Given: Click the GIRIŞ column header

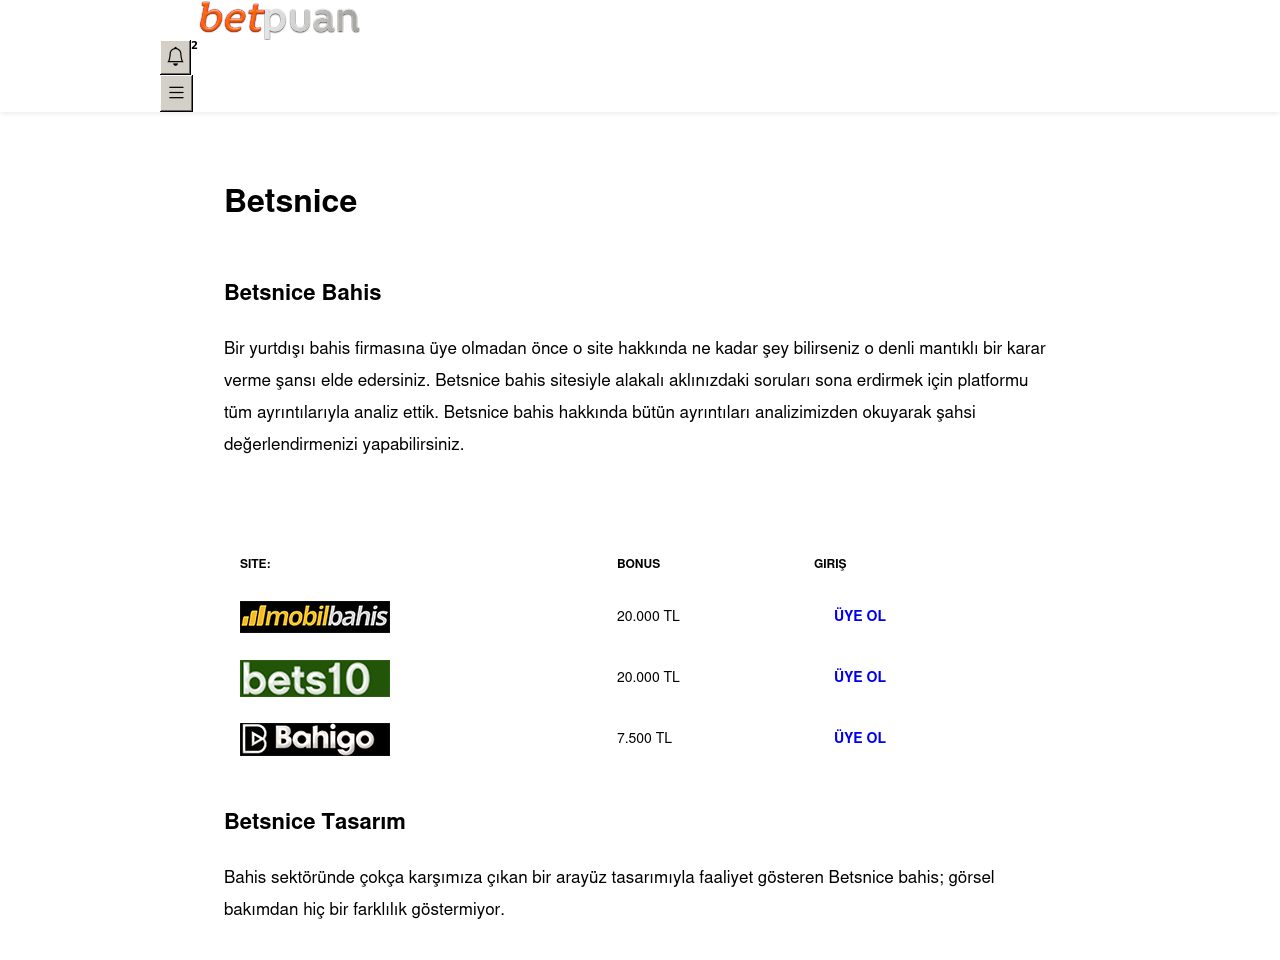Looking at the screenshot, I should click(x=830, y=564).
